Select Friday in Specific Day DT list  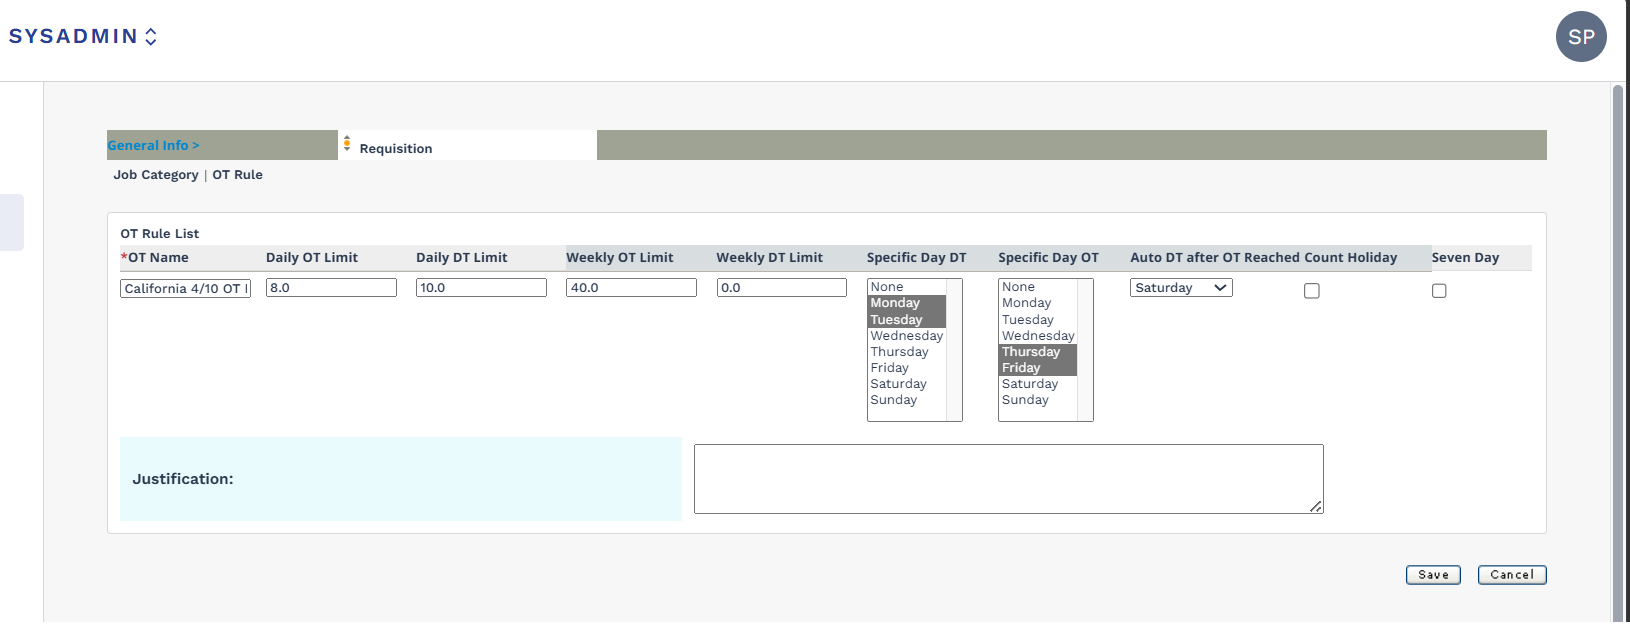tap(906, 368)
